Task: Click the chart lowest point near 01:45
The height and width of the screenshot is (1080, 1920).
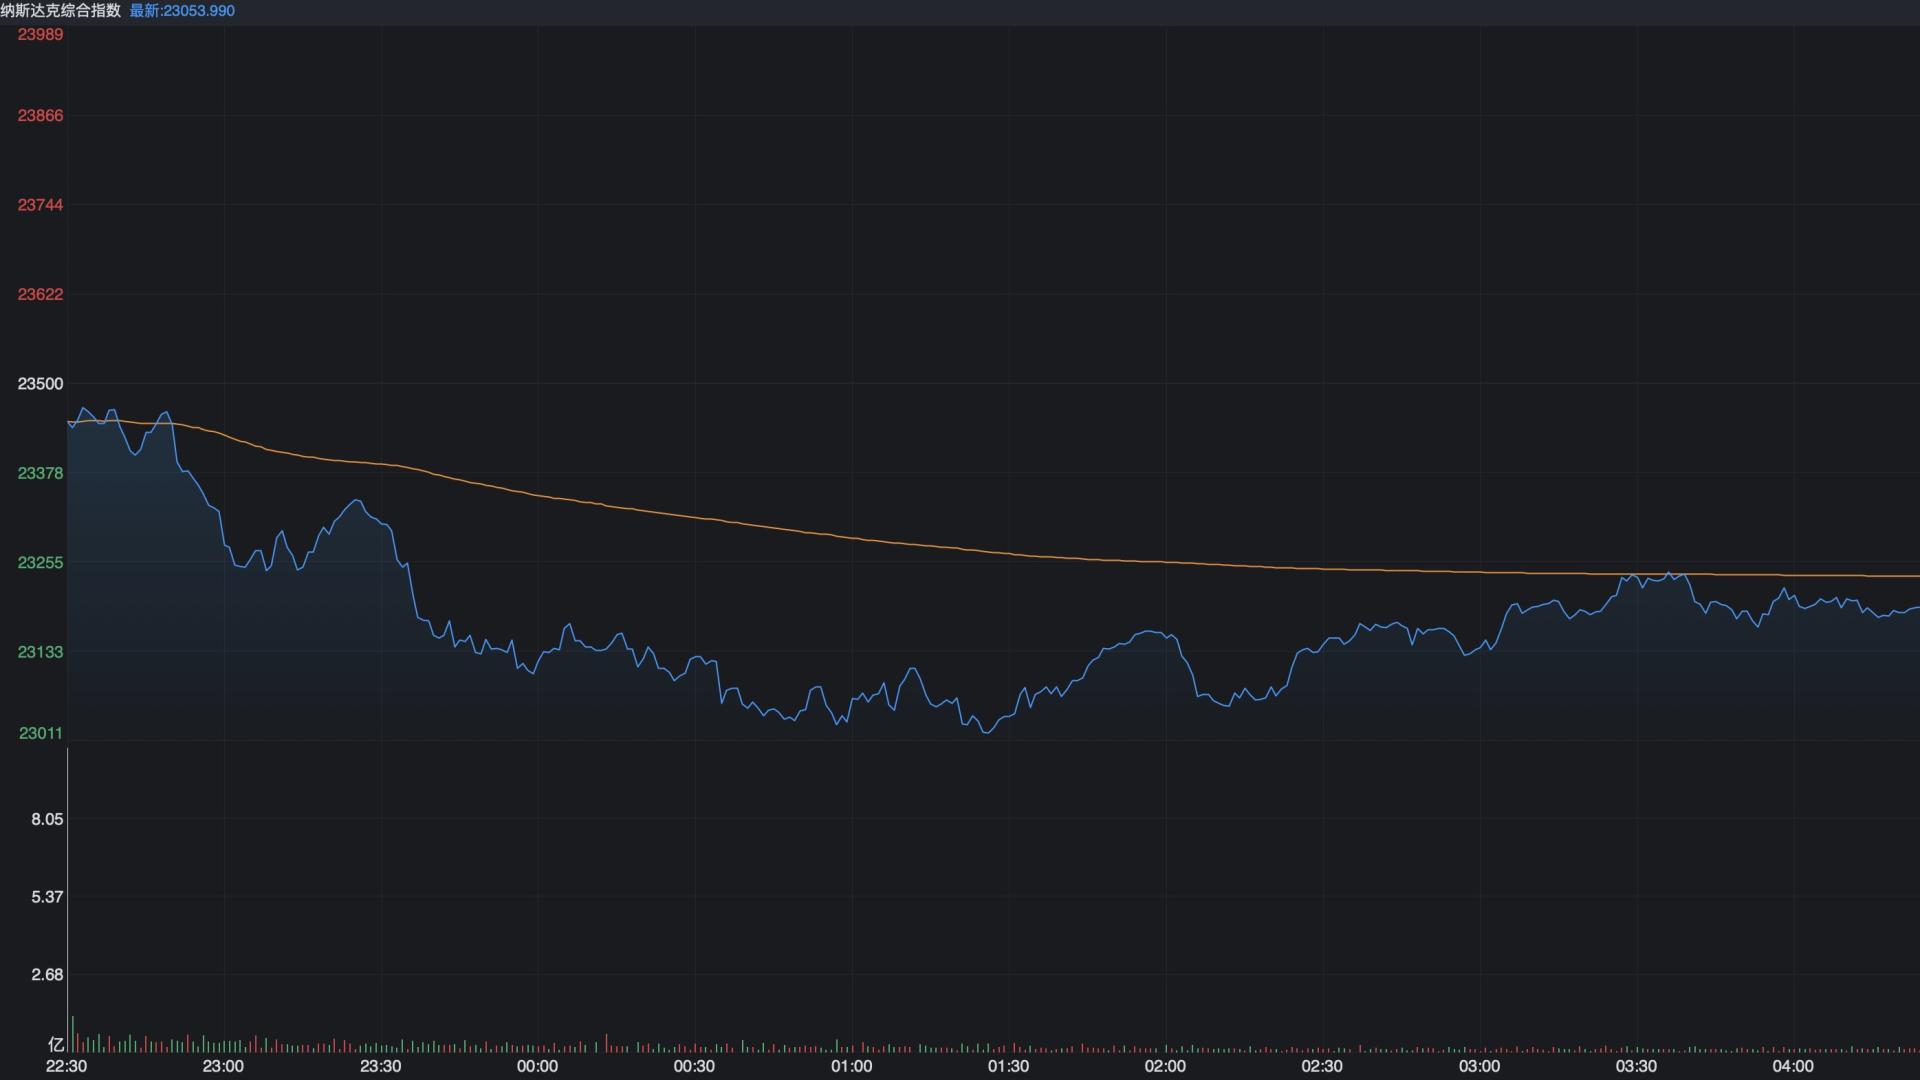Action: click(985, 733)
